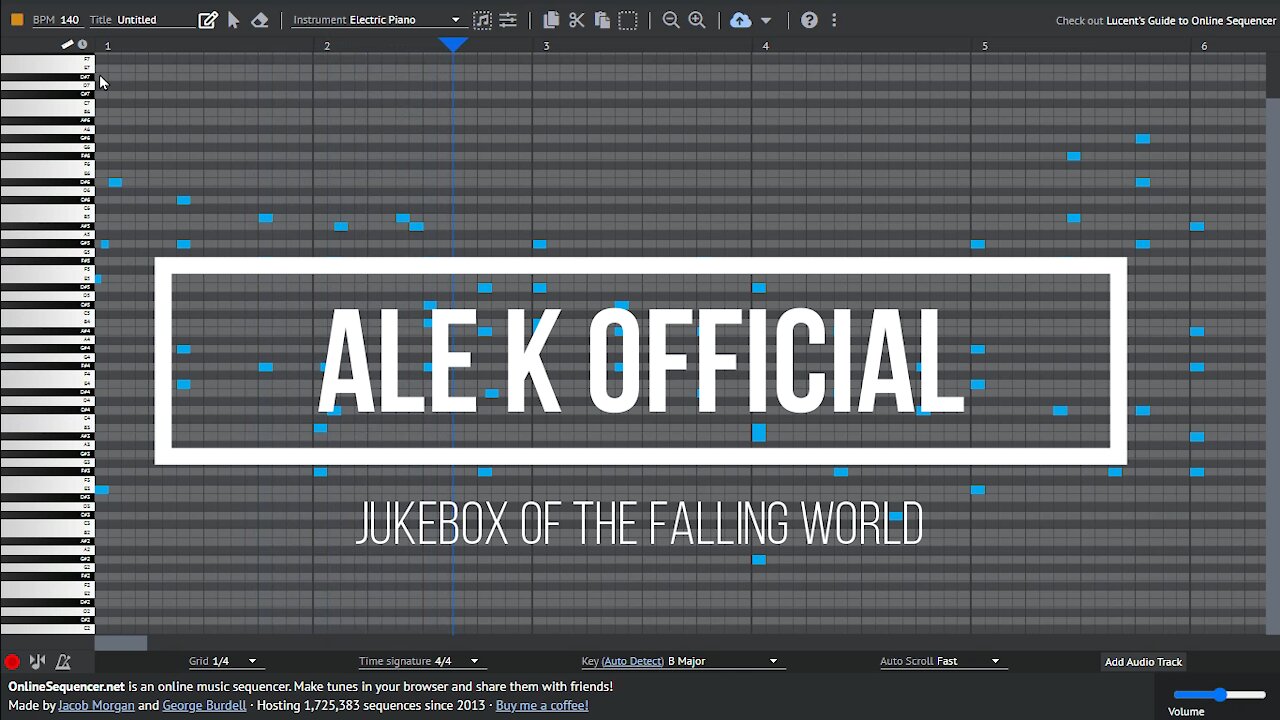
Task: Click the small marker icon above piano keys
Action: 67,45
